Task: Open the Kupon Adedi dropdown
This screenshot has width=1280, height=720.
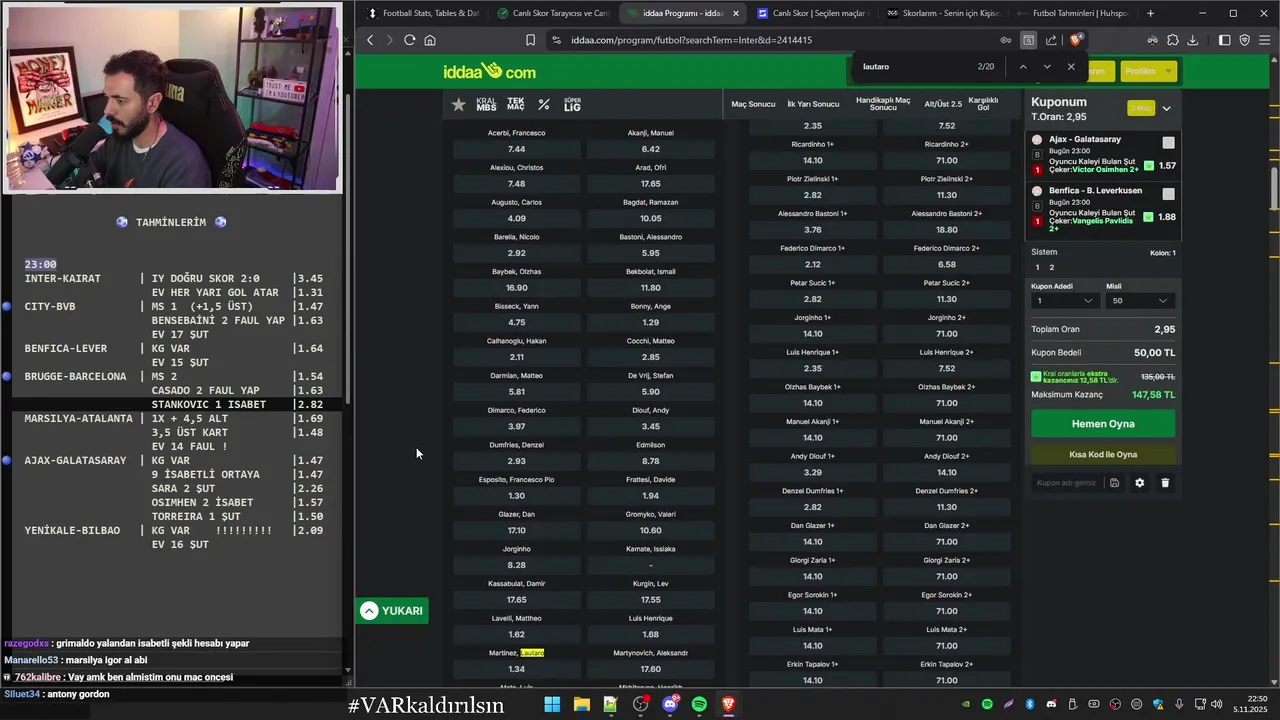Action: (1064, 301)
